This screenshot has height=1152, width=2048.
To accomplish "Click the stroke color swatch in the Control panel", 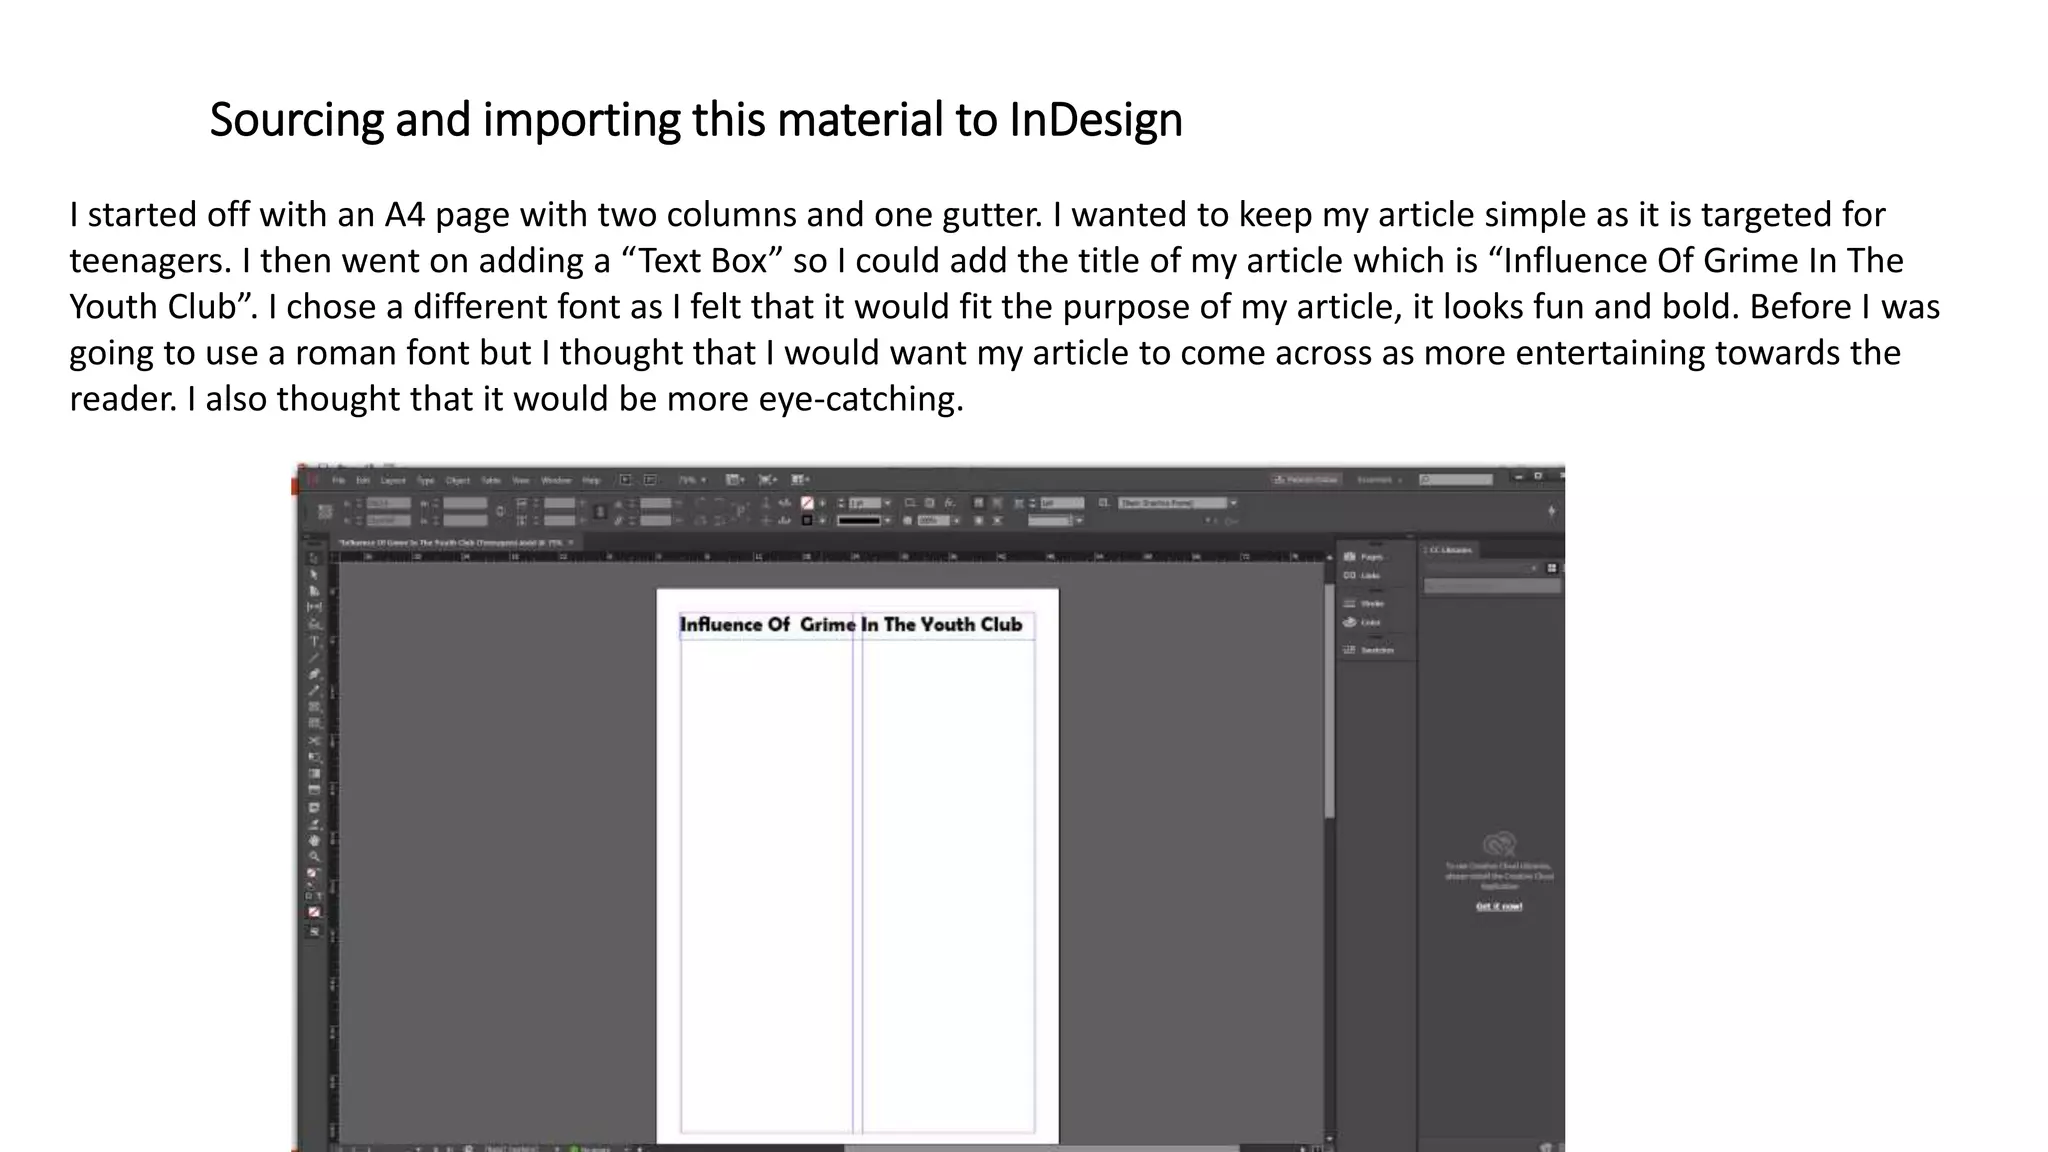I will point(807,521).
